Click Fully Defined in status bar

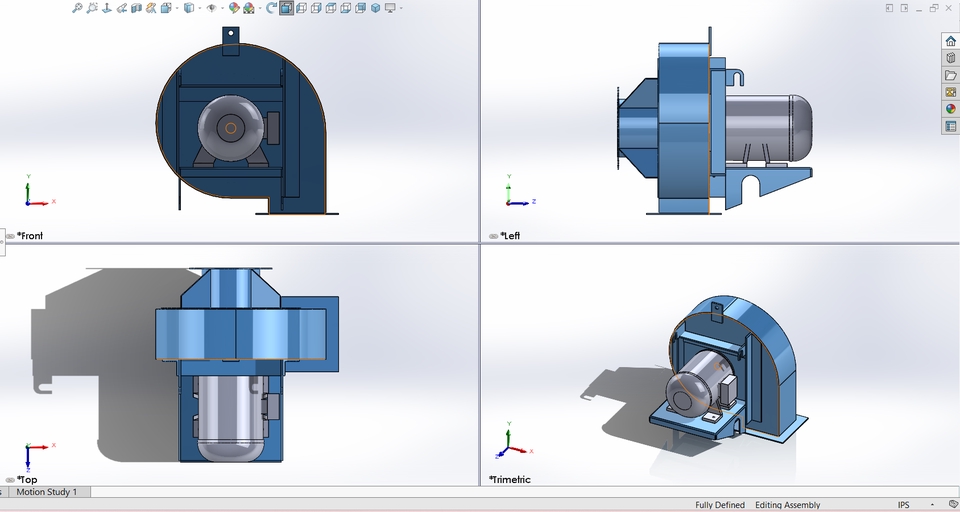(720, 505)
